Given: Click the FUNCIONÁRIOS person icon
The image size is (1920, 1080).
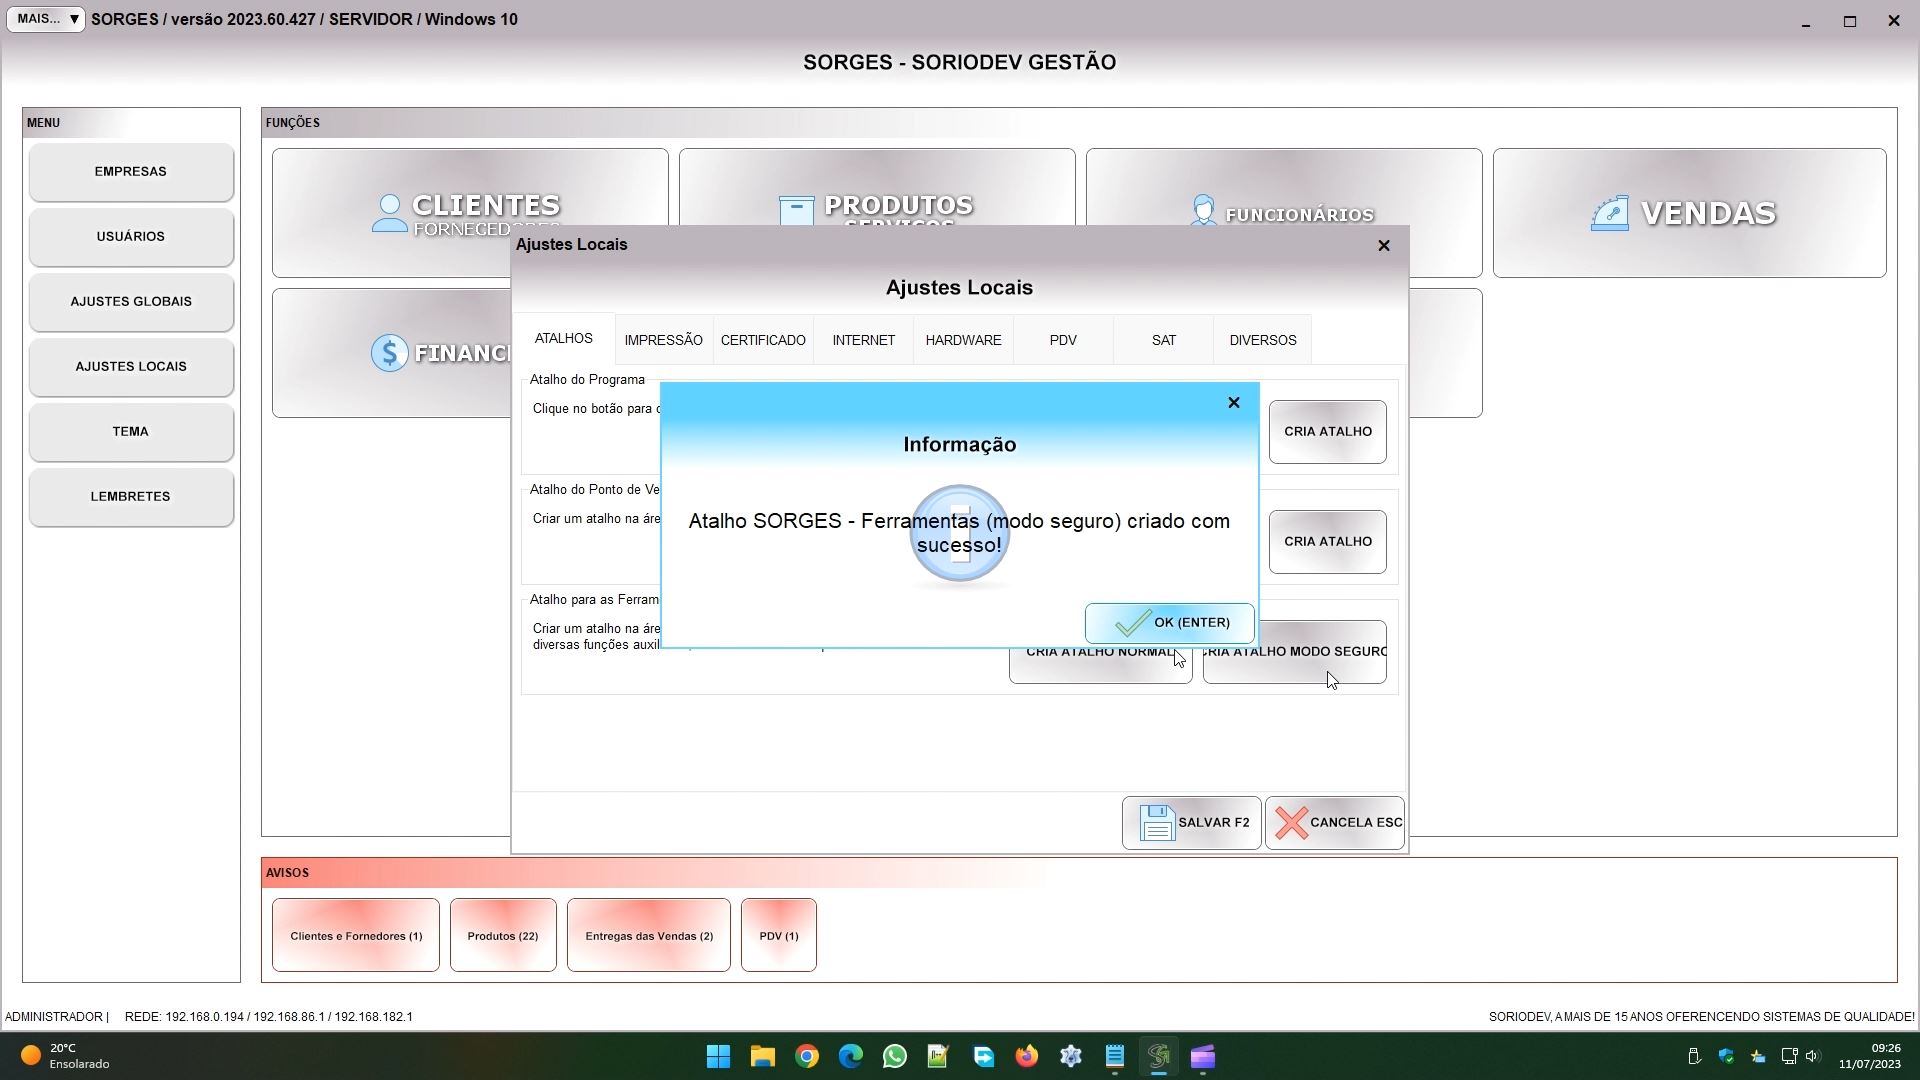Looking at the screenshot, I should (1203, 209).
